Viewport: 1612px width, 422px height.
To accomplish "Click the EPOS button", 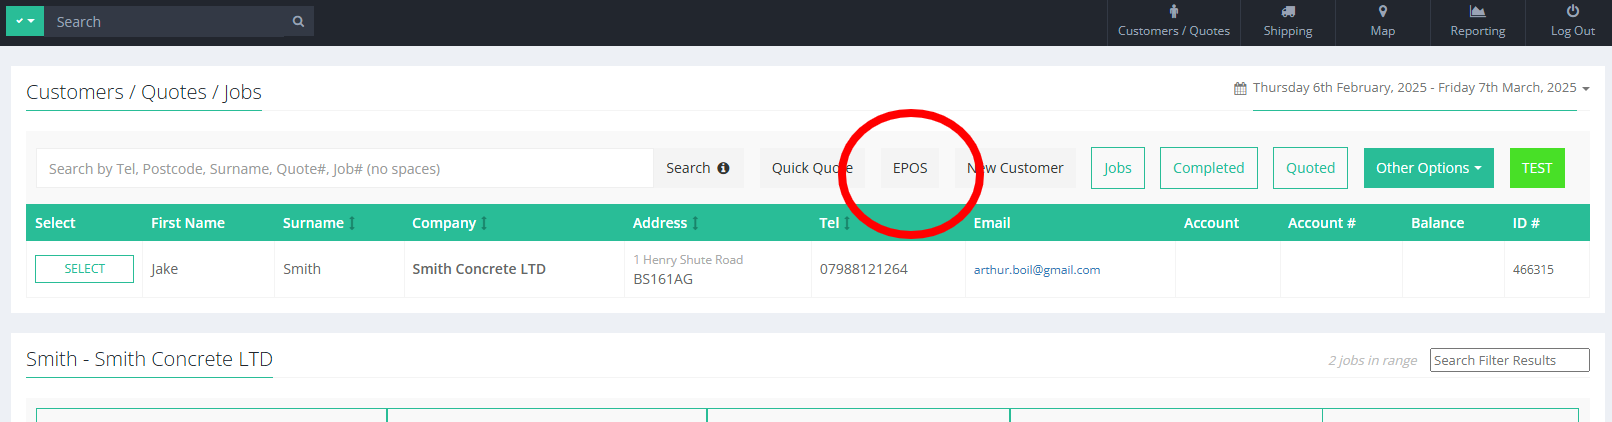I will click(x=910, y=168).
